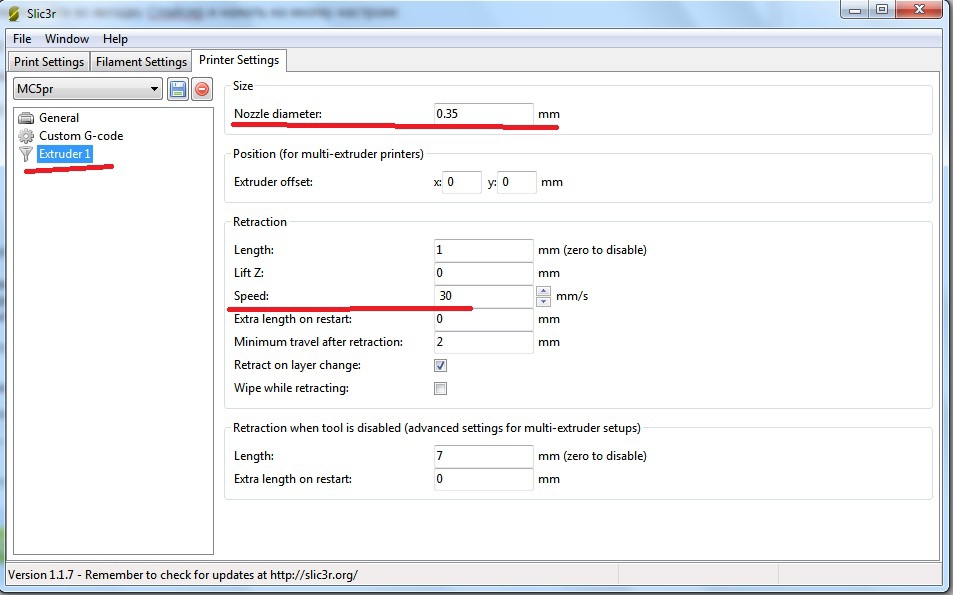Select the Printer Settings tab

[x=239, y=60]
